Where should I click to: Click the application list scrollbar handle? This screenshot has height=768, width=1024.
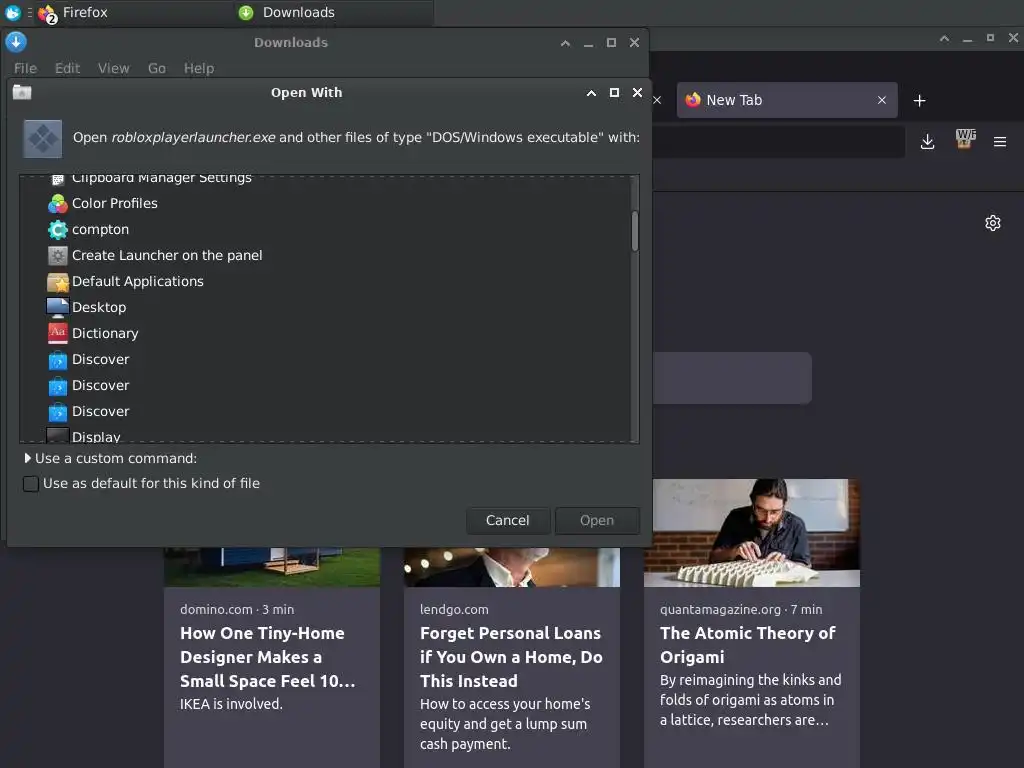coord(634,231)
